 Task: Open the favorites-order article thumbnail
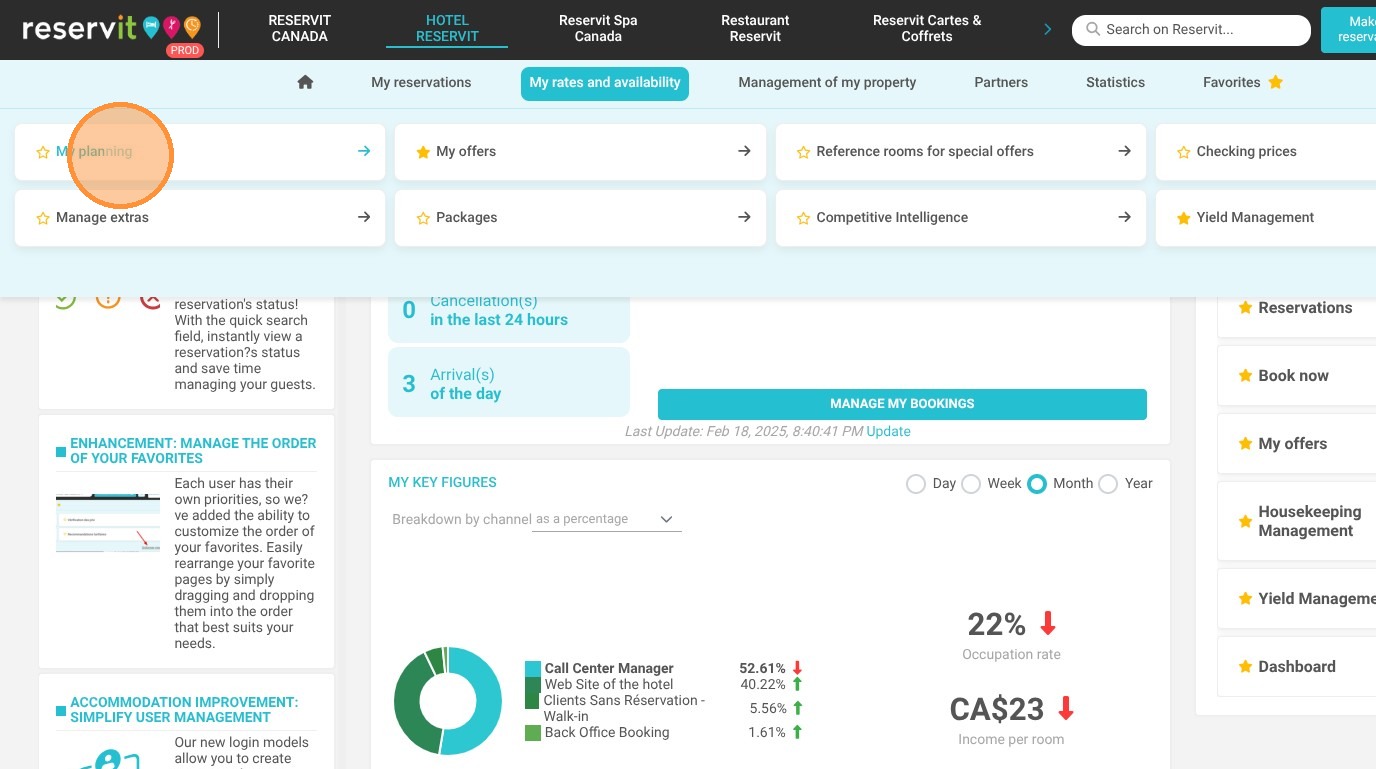tap(108, 522)
